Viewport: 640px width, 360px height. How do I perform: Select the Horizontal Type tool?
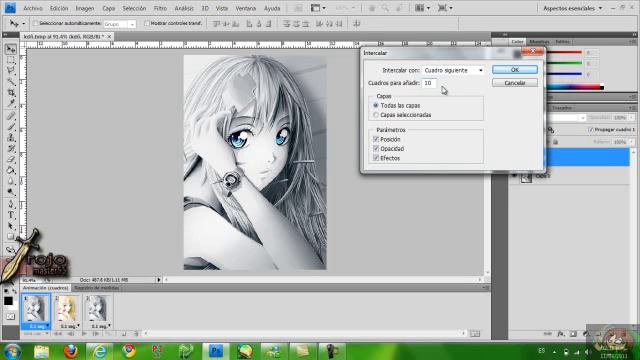(11, 215)
